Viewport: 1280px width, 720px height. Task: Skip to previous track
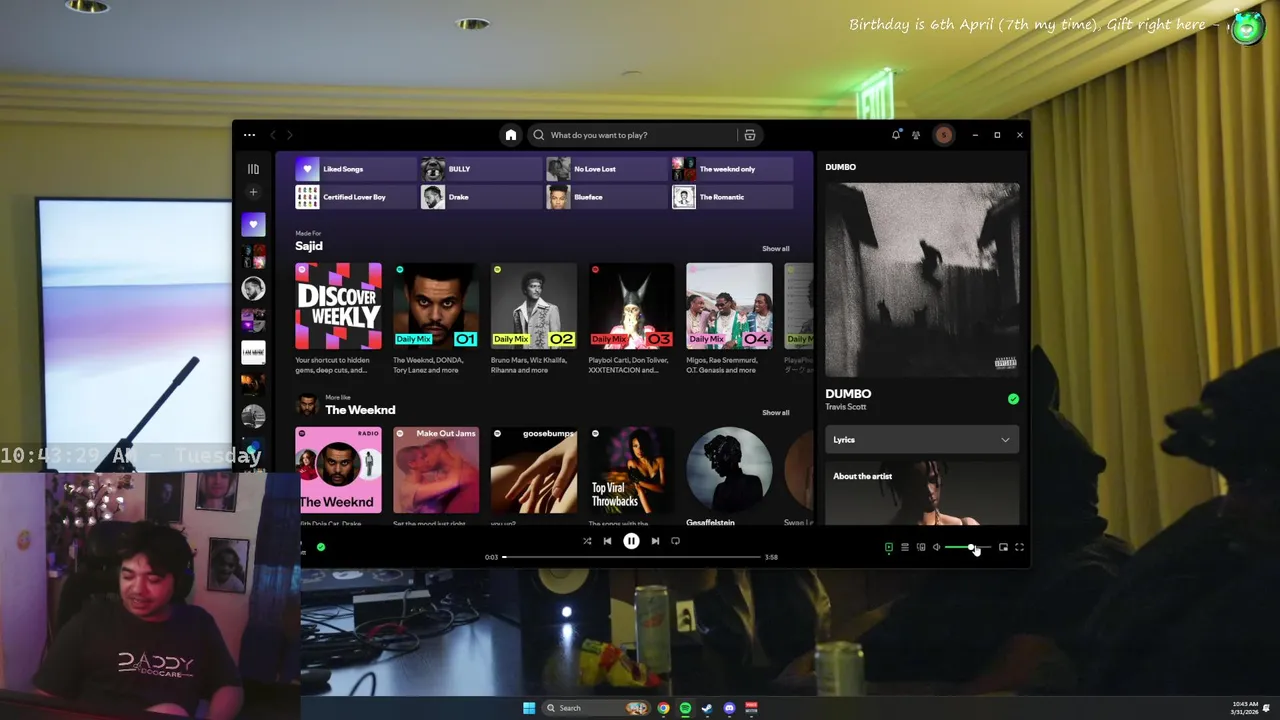[x=607, y=541]
